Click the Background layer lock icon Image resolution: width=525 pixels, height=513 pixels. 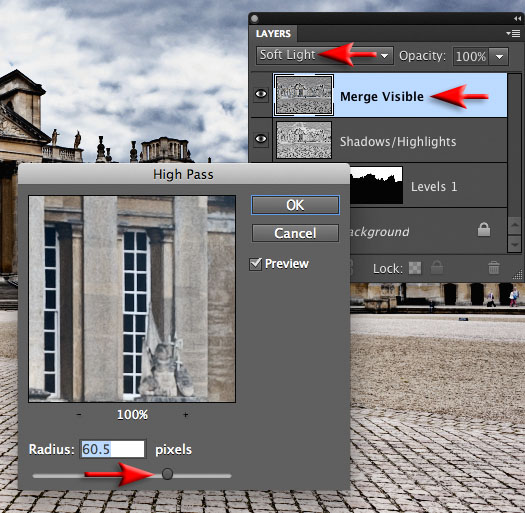tap(484, 230)
